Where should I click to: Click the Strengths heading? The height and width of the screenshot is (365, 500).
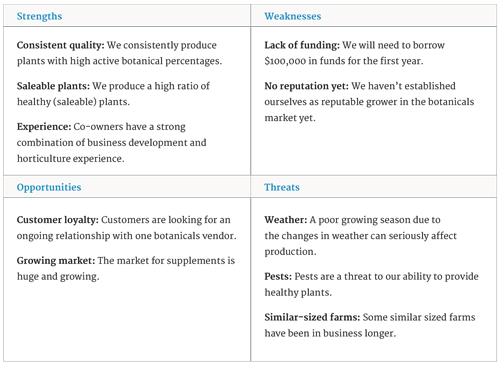39,16
